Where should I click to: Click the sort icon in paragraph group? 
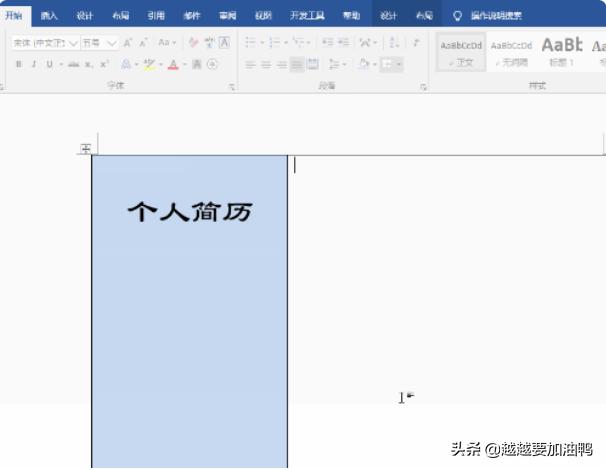(391, 43)
